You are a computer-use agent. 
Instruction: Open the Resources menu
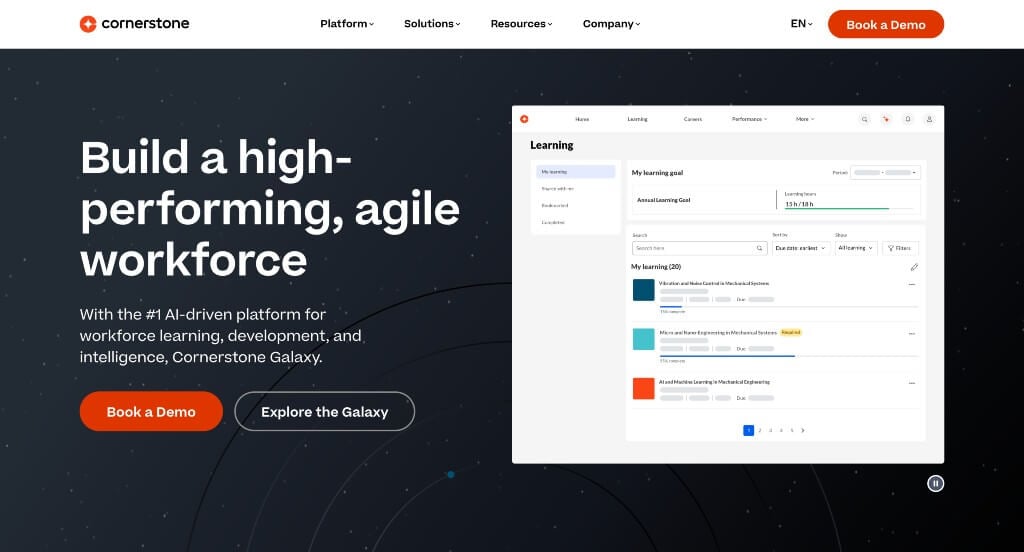521,24
